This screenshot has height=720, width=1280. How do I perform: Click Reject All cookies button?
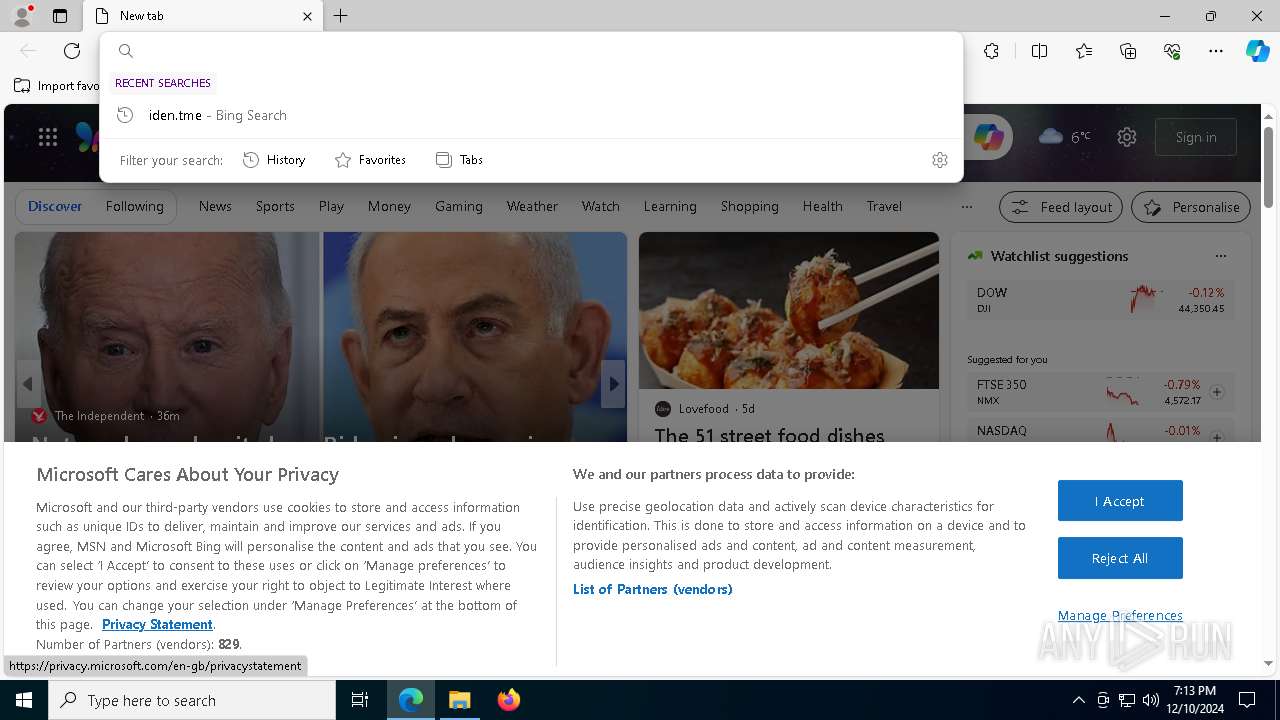(1120, 558)
